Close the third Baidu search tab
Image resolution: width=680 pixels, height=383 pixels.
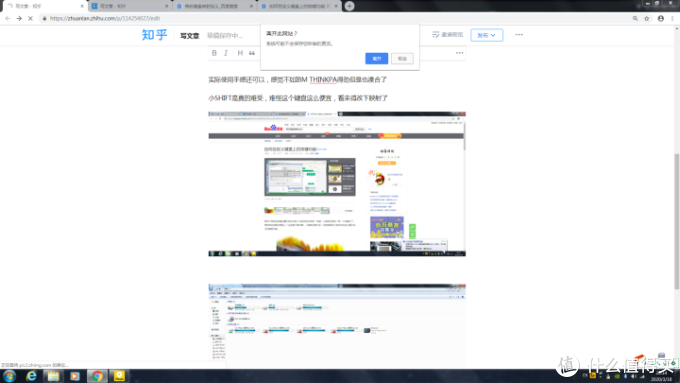tap(251, 6)
